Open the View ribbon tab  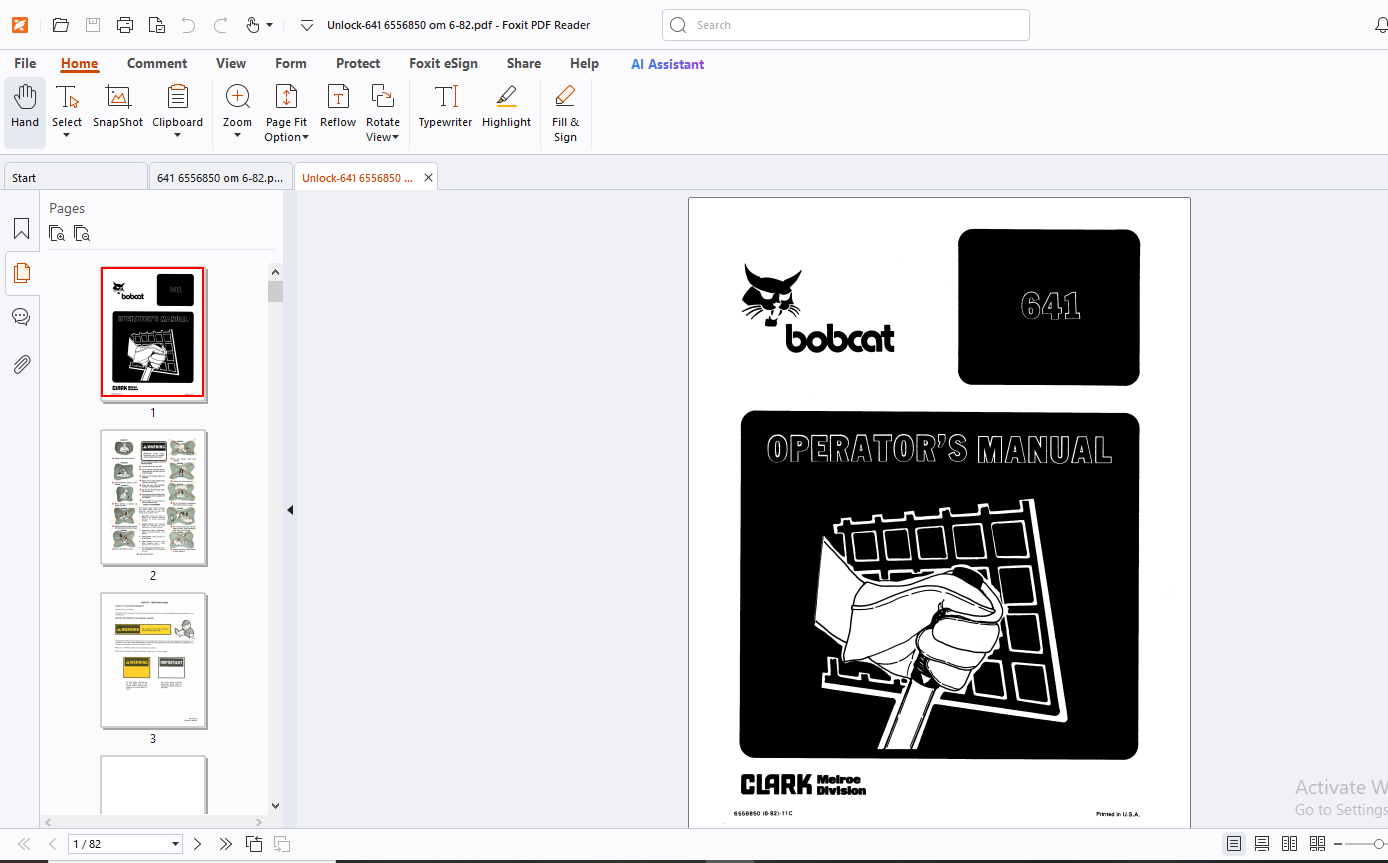coord(231,63)
